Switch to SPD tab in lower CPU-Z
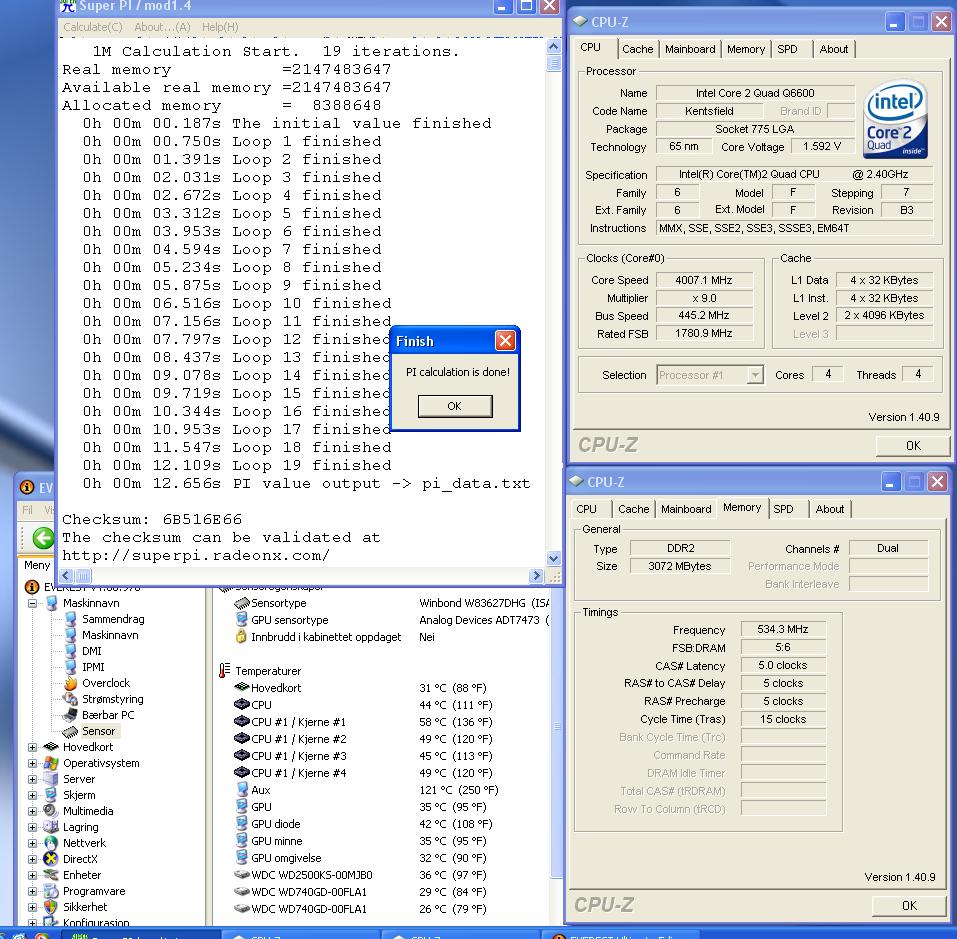The height and width of the screenshot is (939, 957). tap(783, 509)
